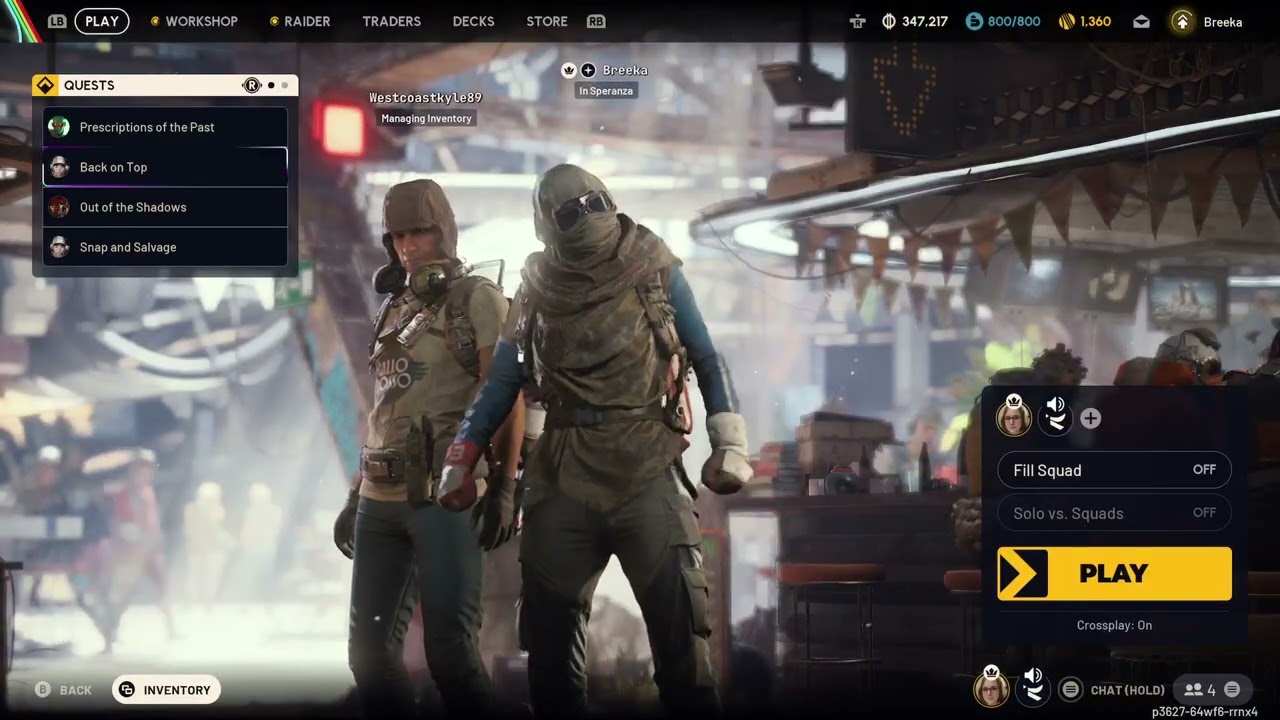Click the RB bumper icon after STORE
The width and height of the screenshot is (1280, 720).
pos(596,21)
